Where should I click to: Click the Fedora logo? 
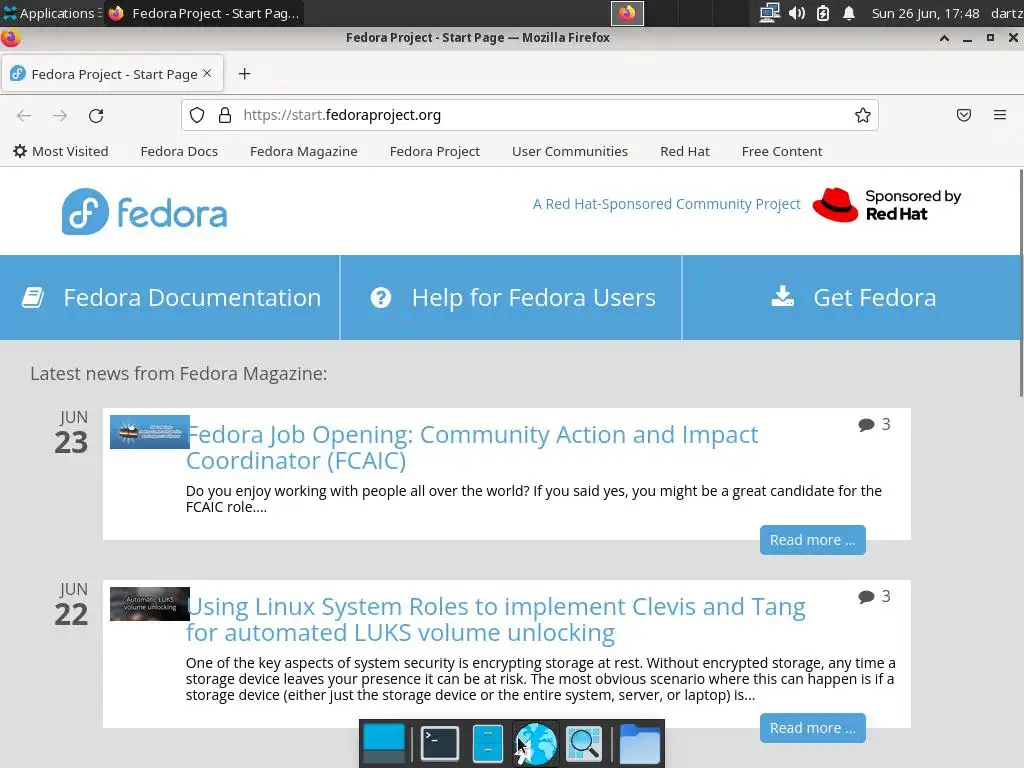point(144,212)
